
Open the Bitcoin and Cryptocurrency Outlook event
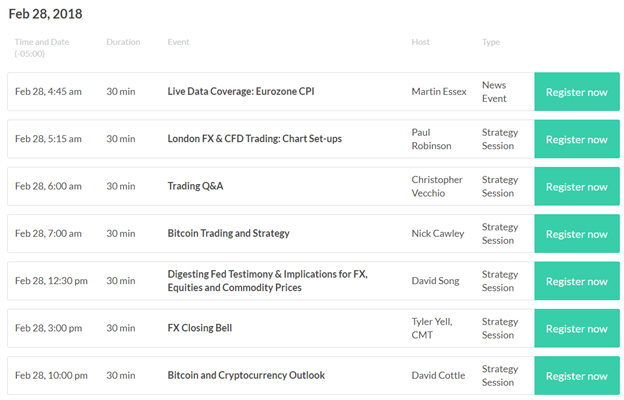(x=246, y=376)
